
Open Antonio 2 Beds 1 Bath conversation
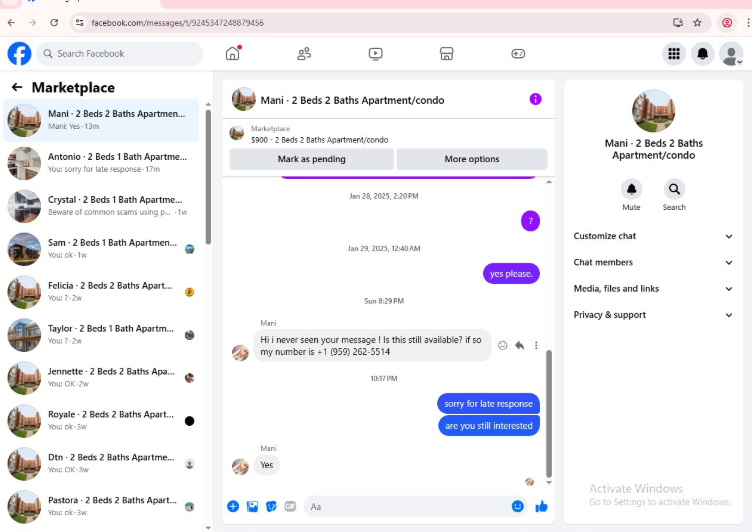[x=101, y=163]
